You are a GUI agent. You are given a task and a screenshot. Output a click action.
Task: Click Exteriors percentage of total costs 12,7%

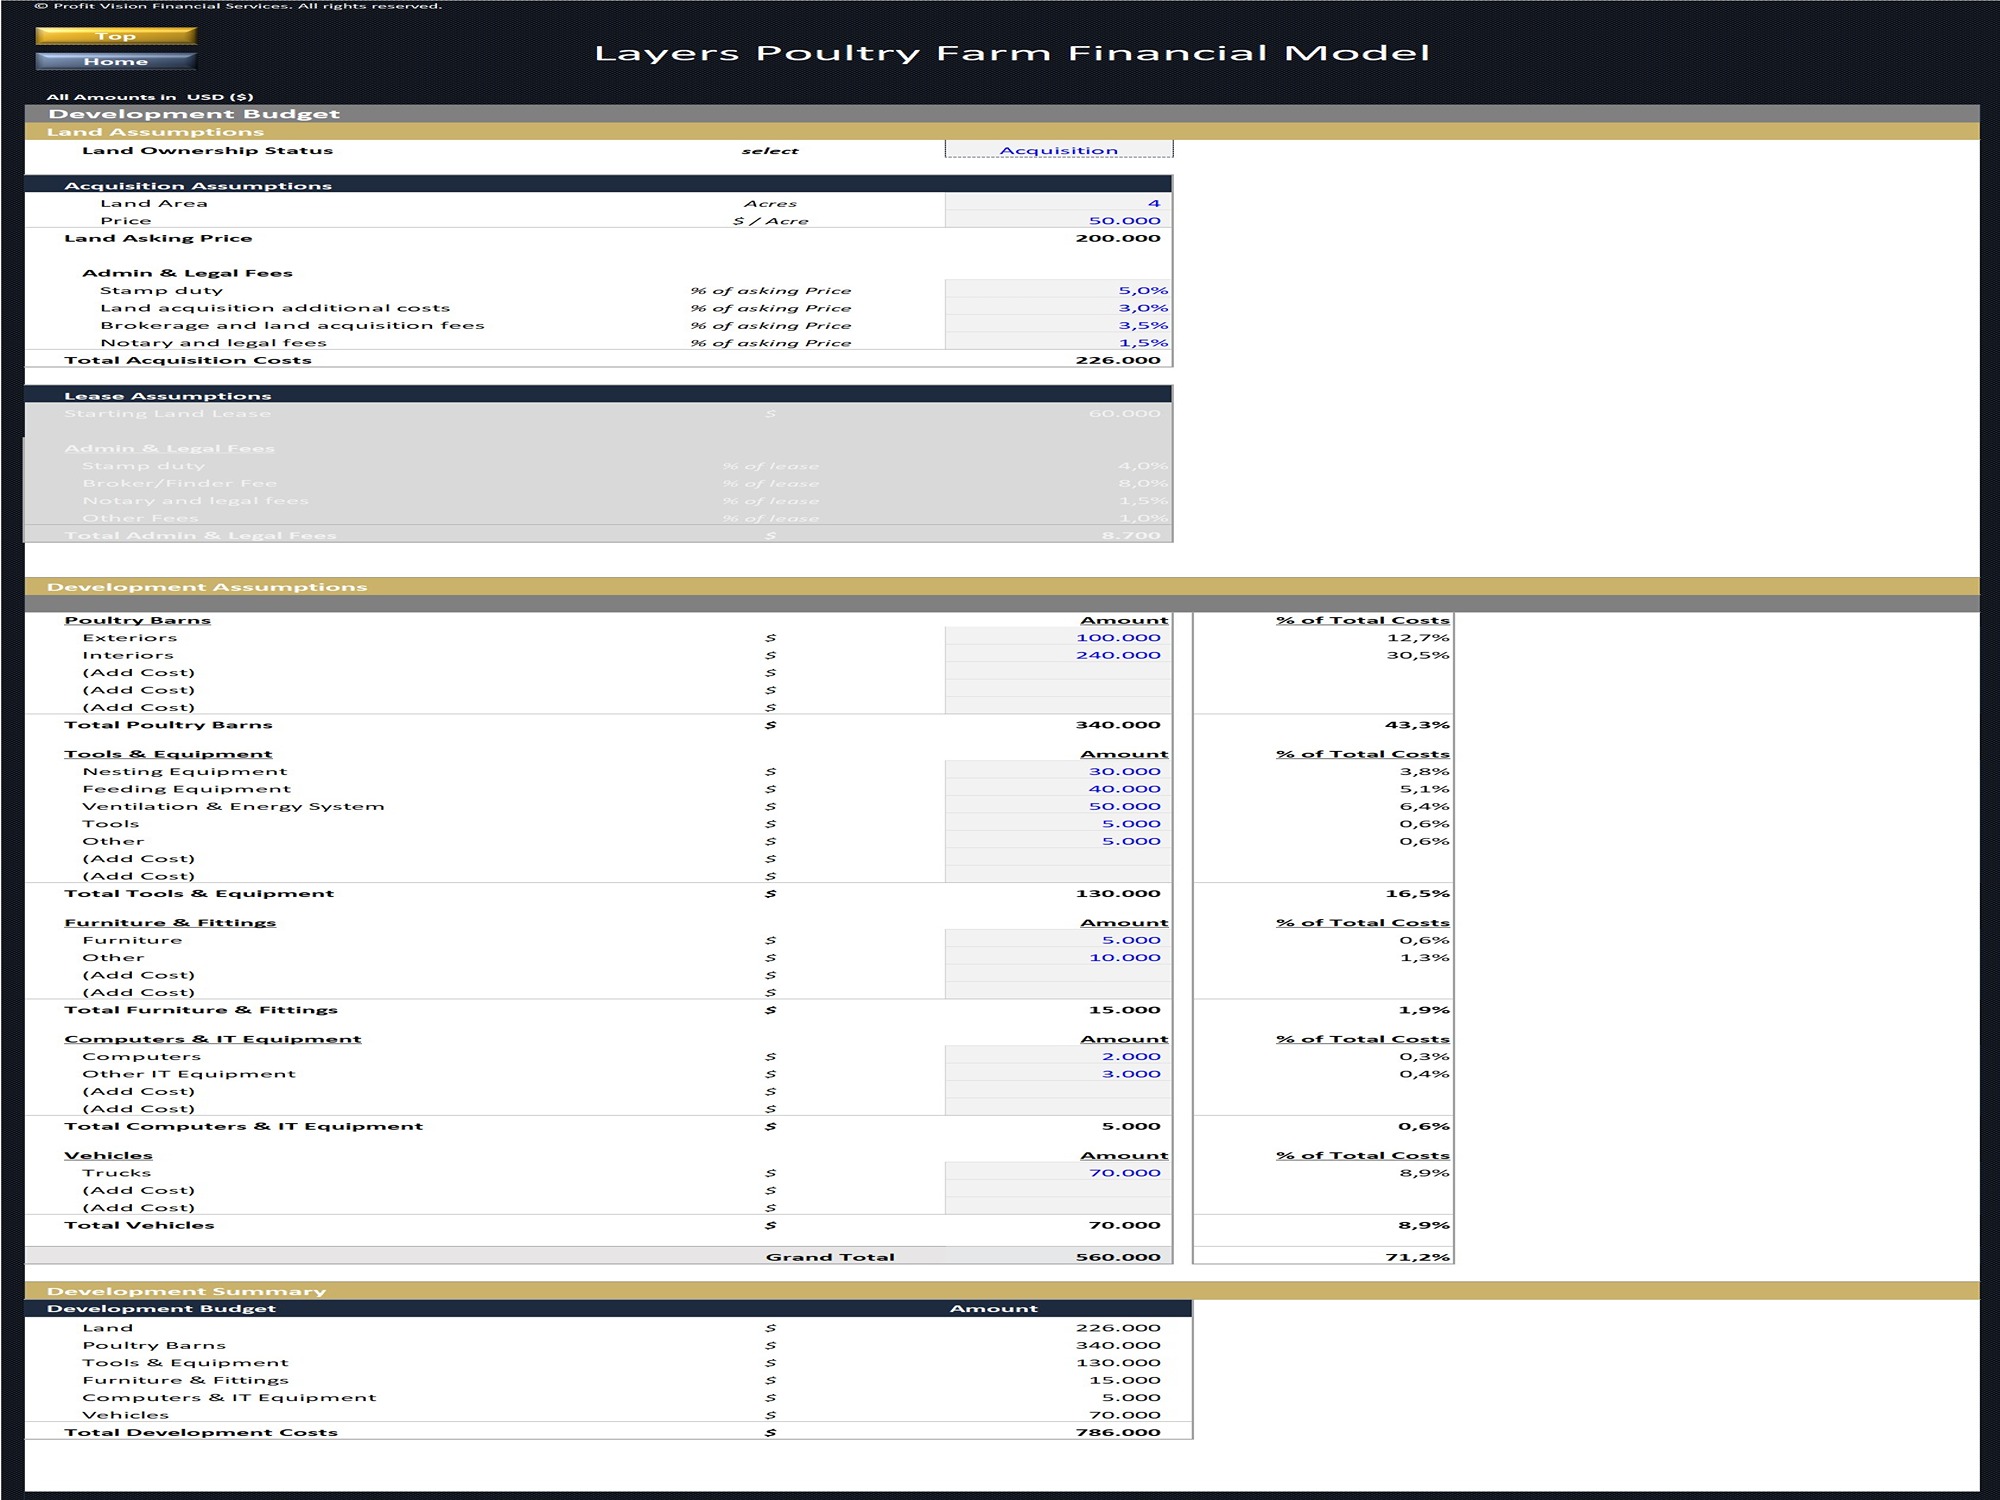1417,637
